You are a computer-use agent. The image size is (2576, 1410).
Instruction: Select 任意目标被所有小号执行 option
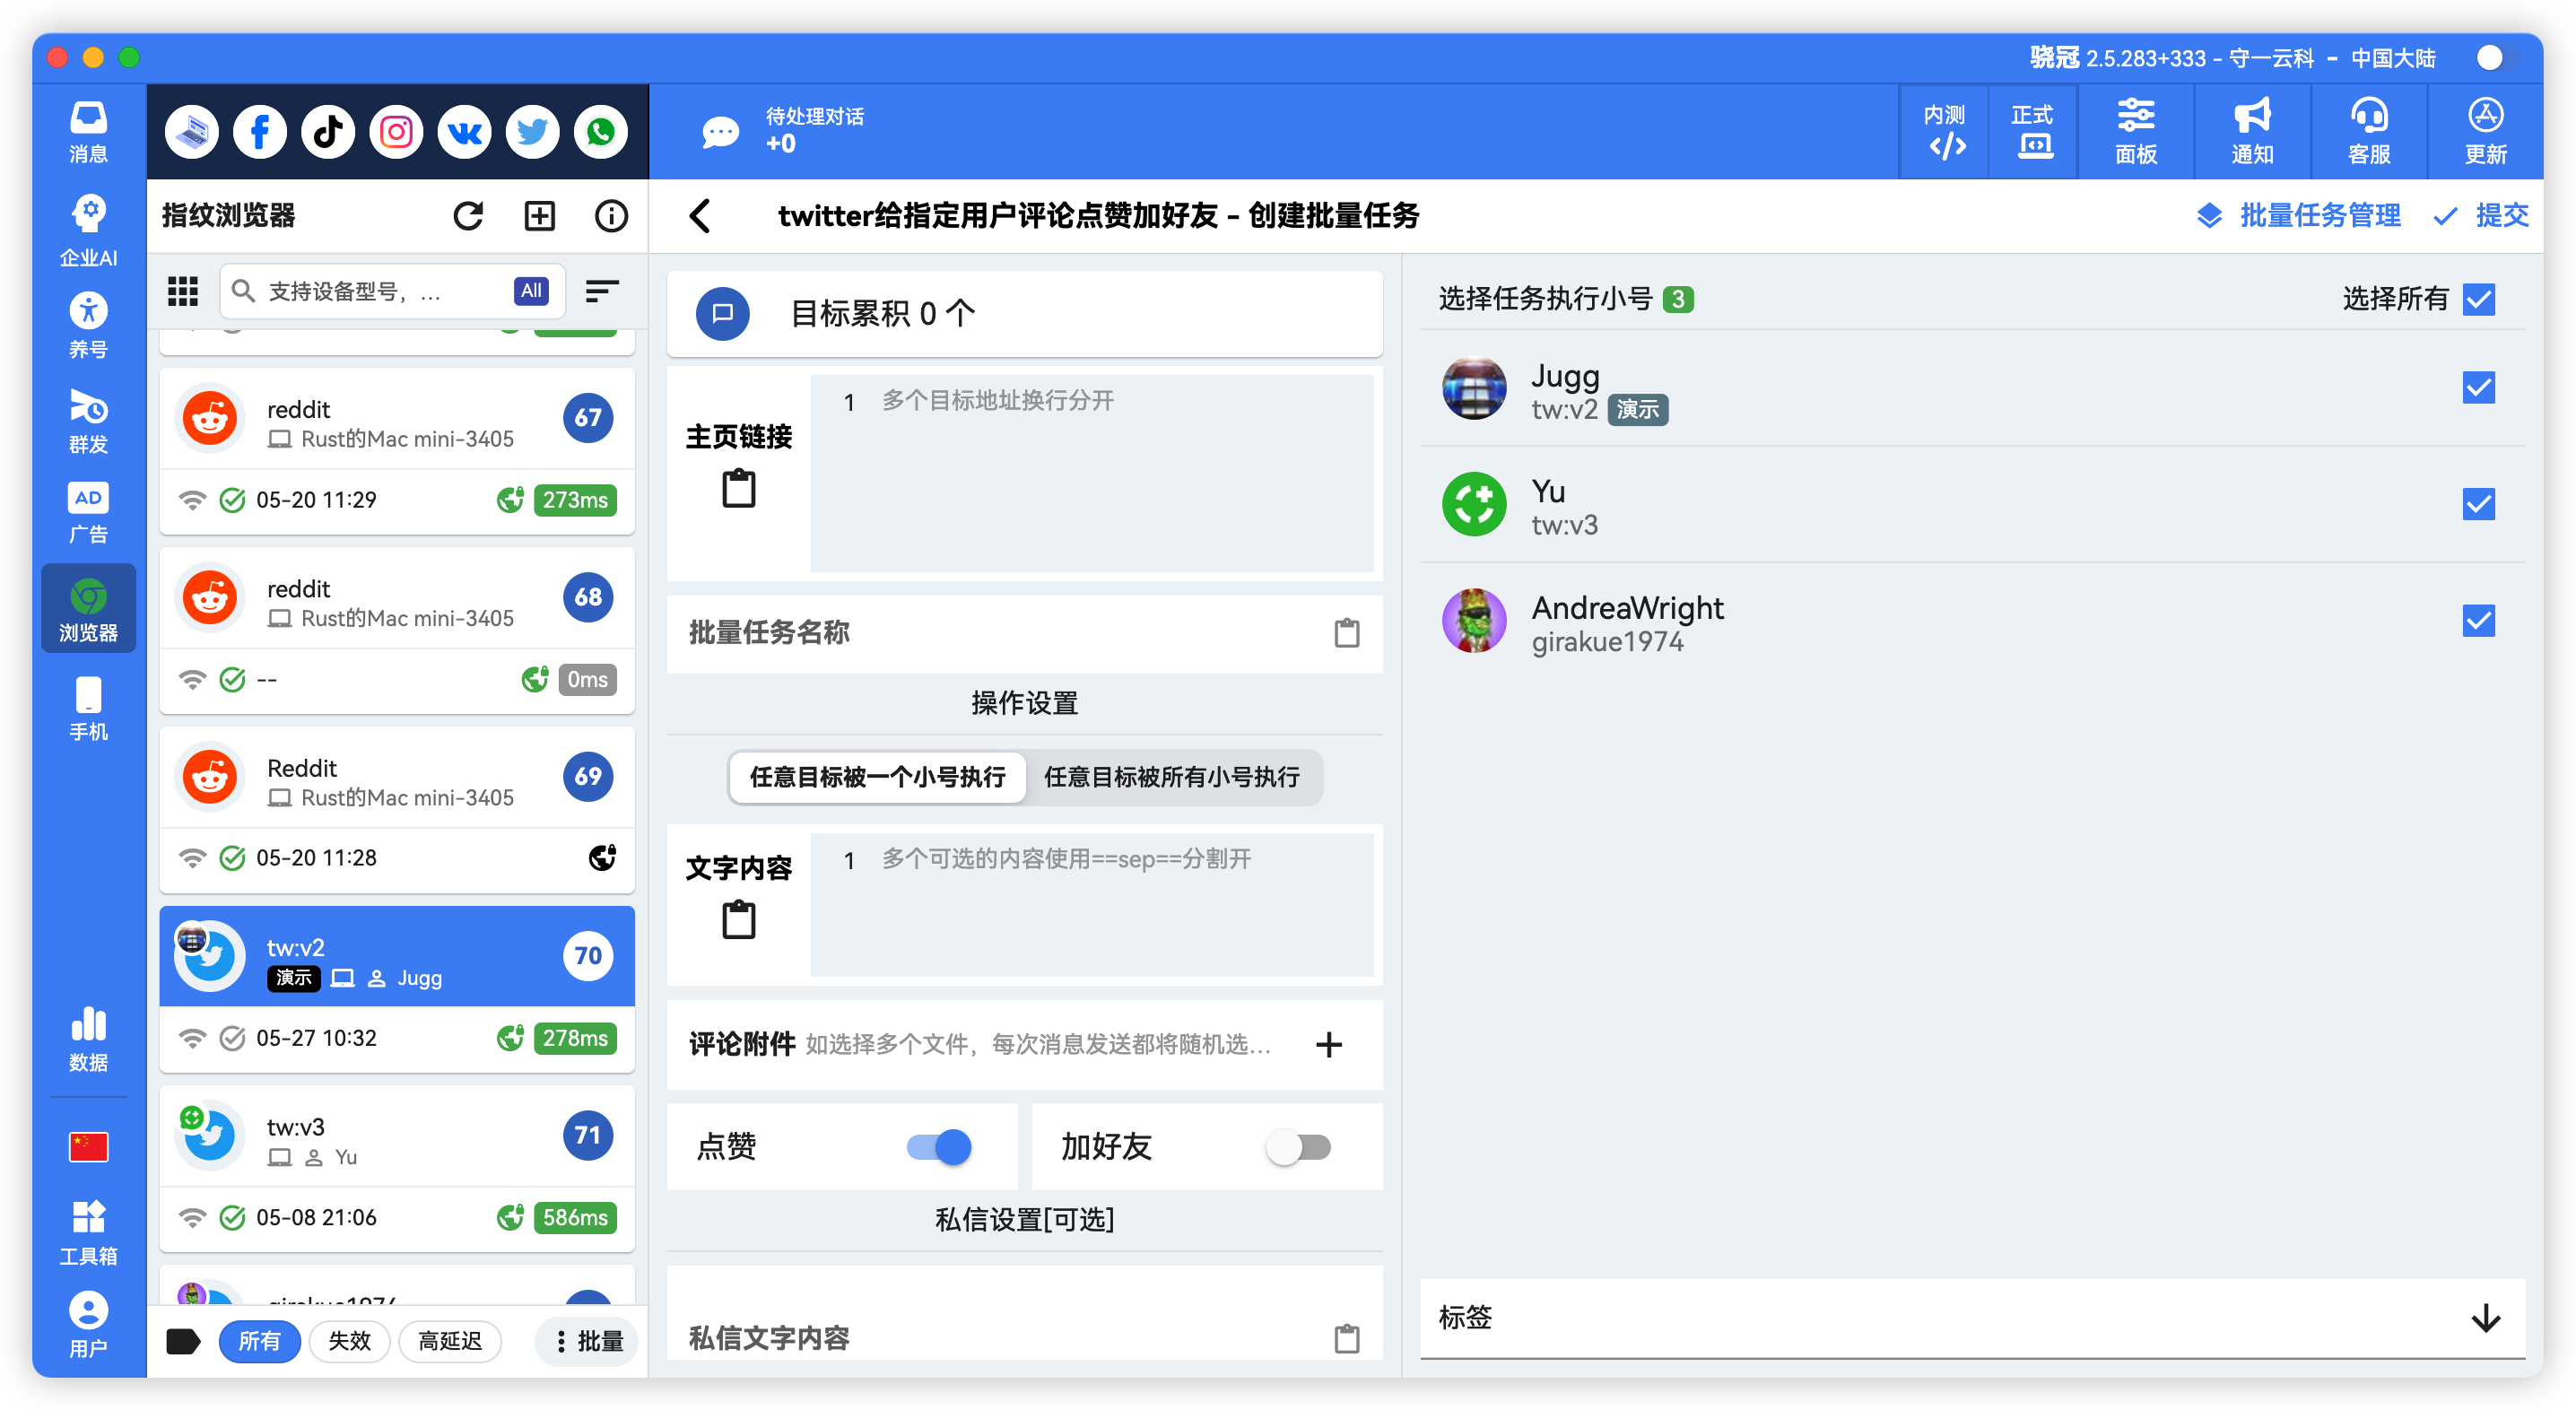1171,776
